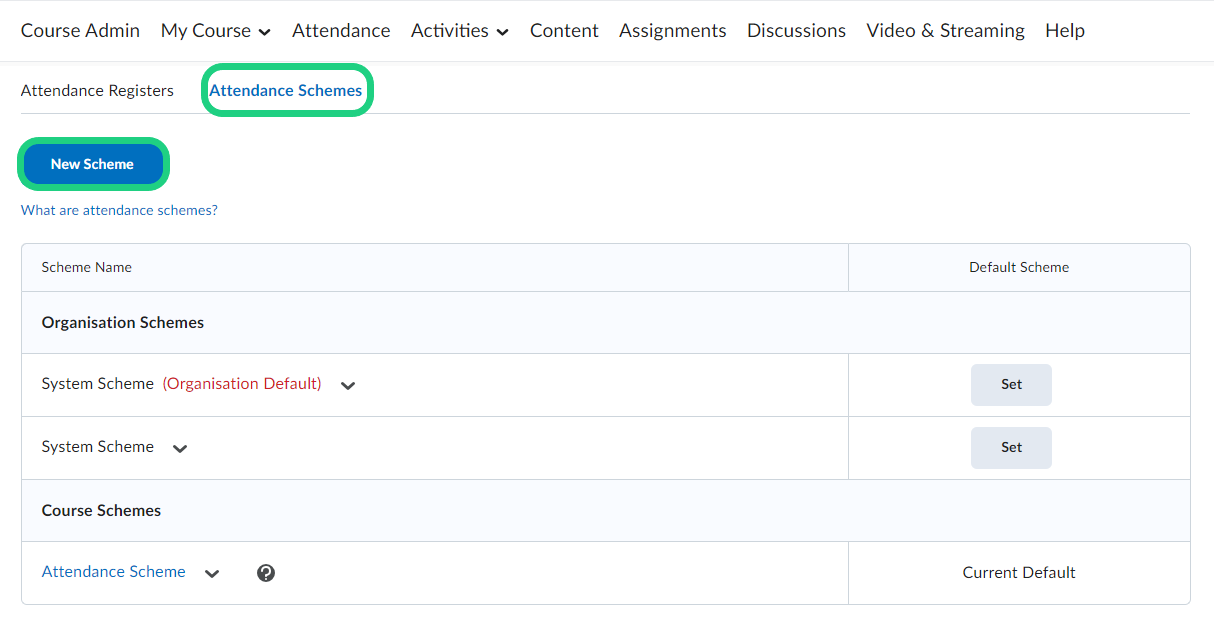1214x626 pixels.
Task: Click the New Scheme button
Action: coord(92,164)
